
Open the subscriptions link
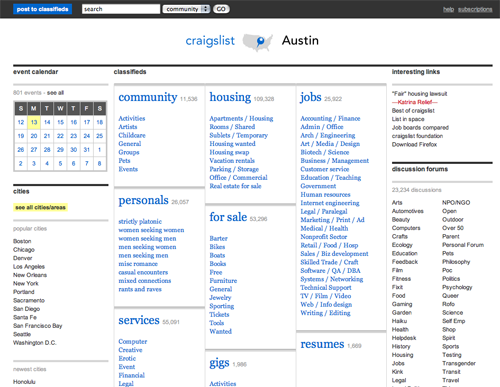coord(475,9)
